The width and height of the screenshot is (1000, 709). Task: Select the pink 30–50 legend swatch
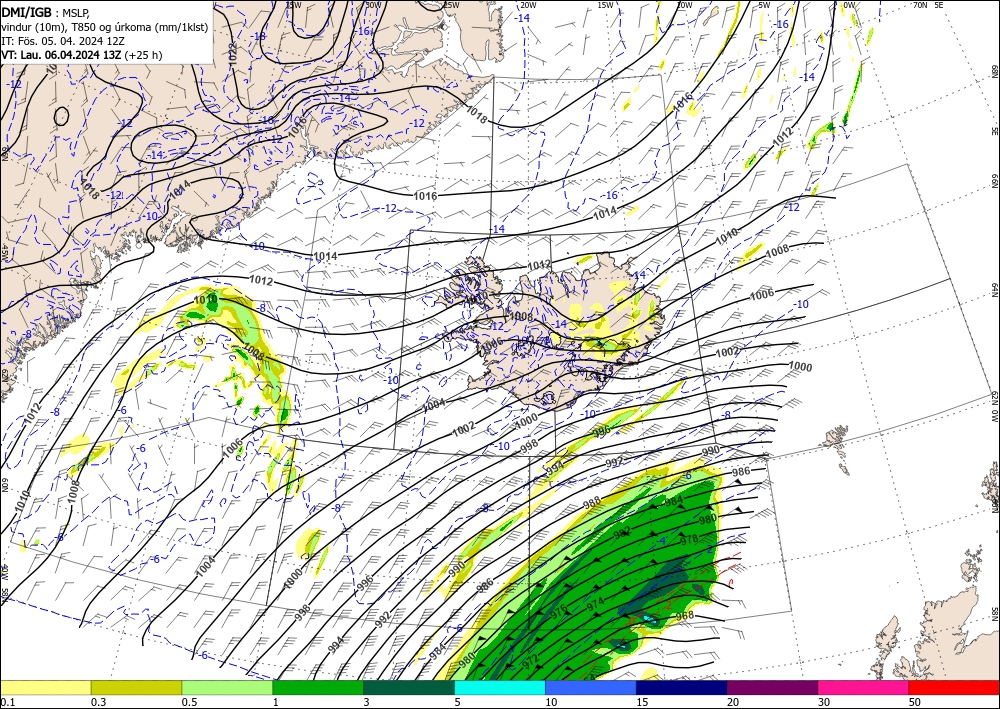[x=864, y=687]
